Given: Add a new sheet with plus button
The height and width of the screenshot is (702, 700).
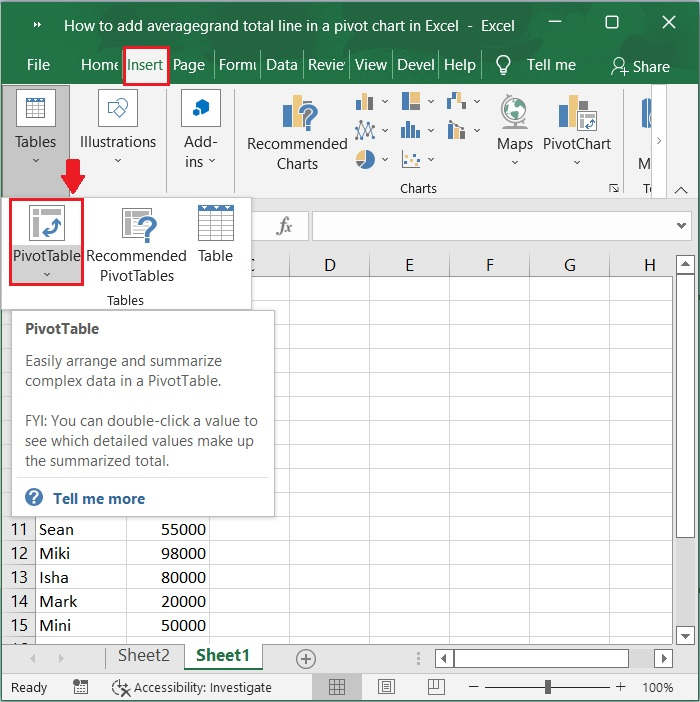Looking at the screenshot, I should (x=306, y=659).
